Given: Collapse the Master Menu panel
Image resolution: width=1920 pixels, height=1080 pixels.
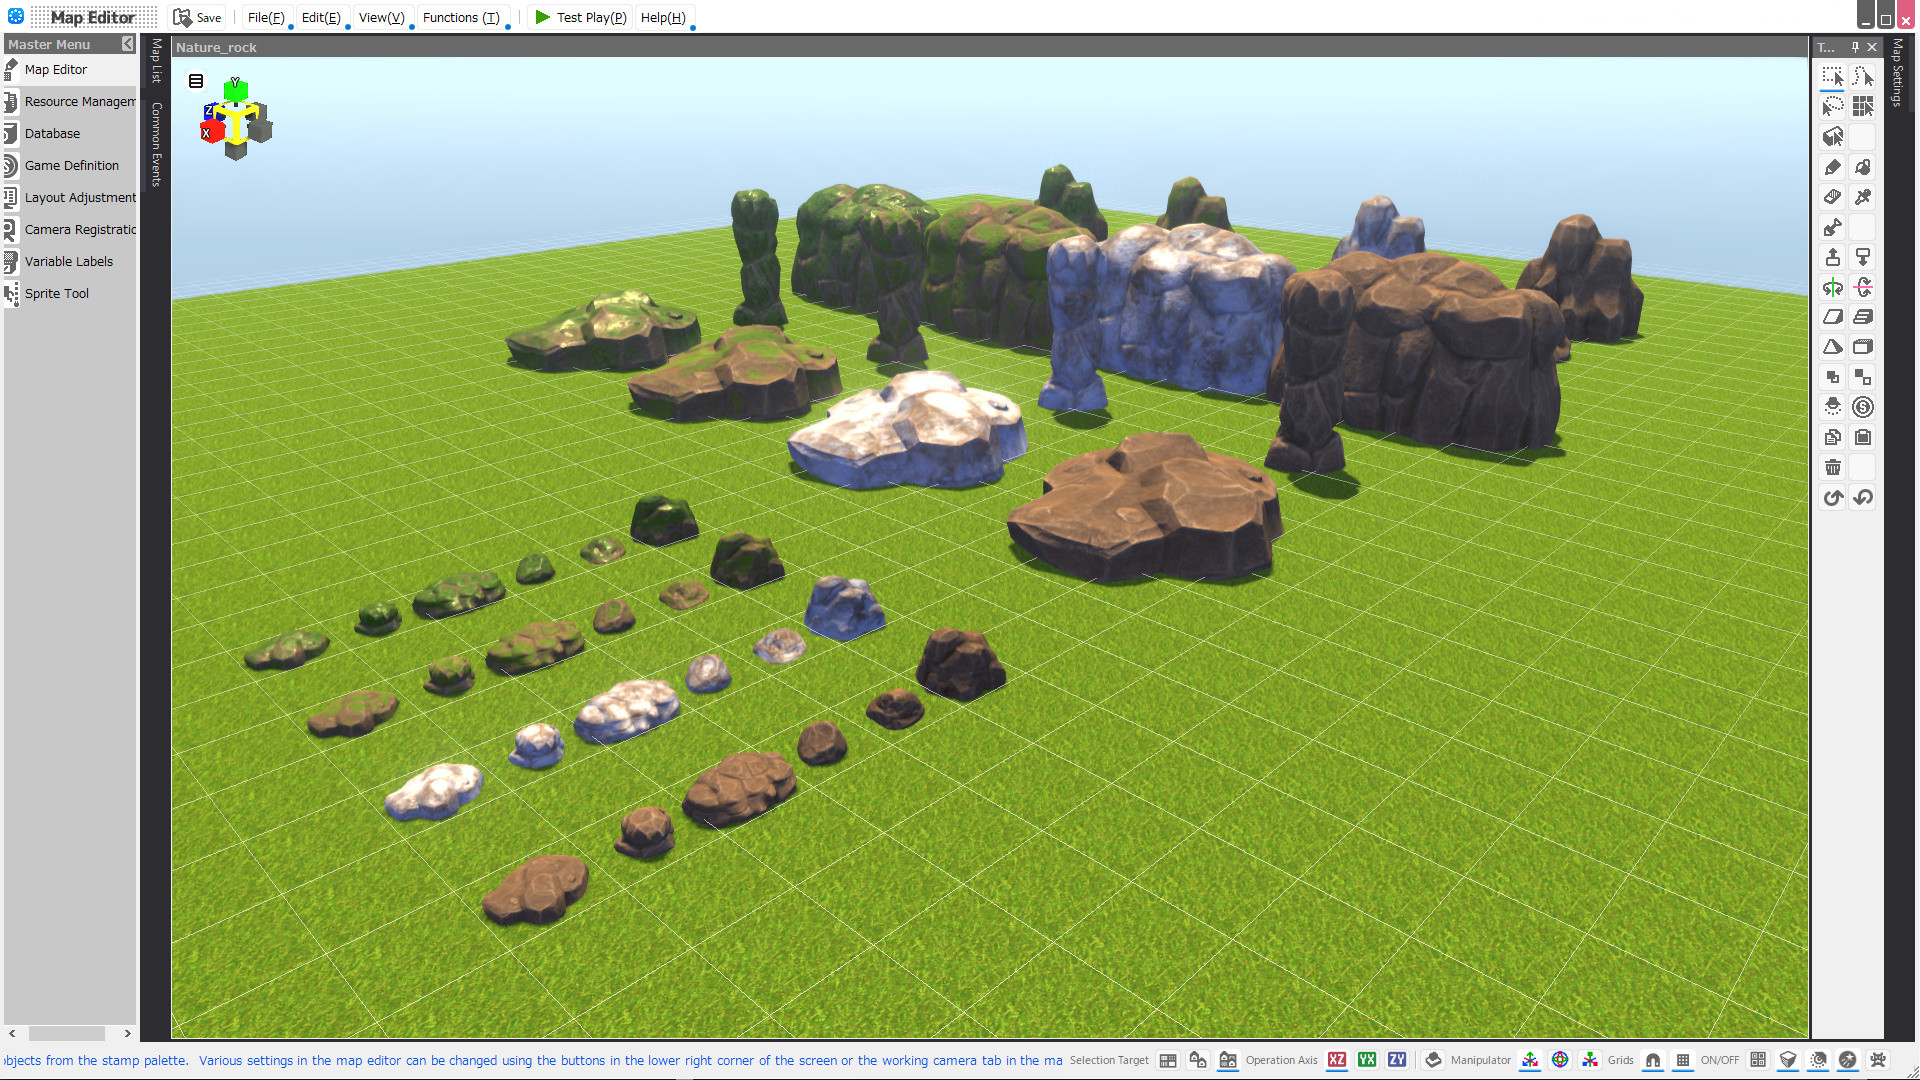Looking at the screenshot, I should click(127, 44).
